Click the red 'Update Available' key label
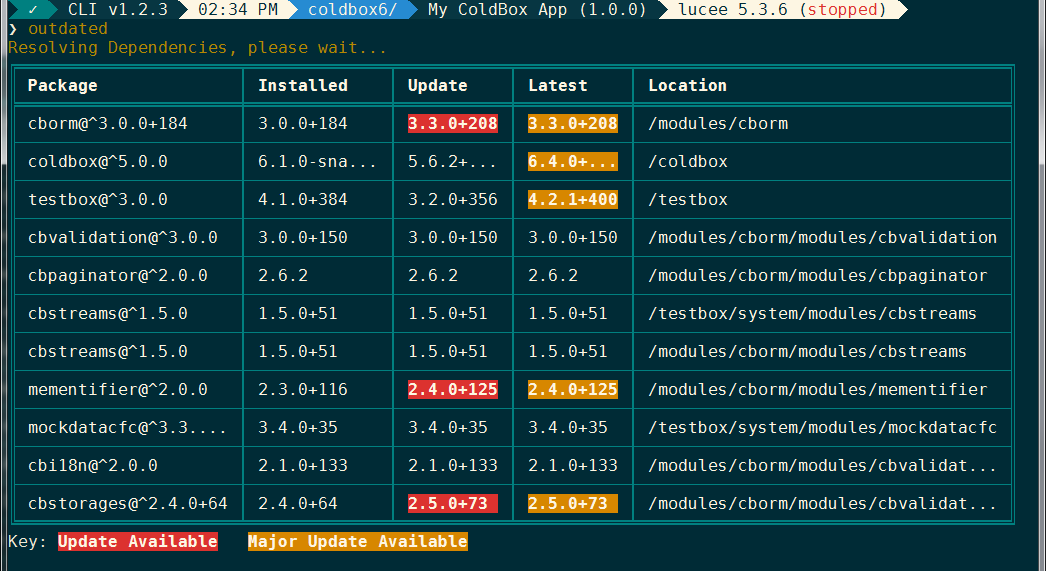The image size is (1046, 571). [138, 542]
